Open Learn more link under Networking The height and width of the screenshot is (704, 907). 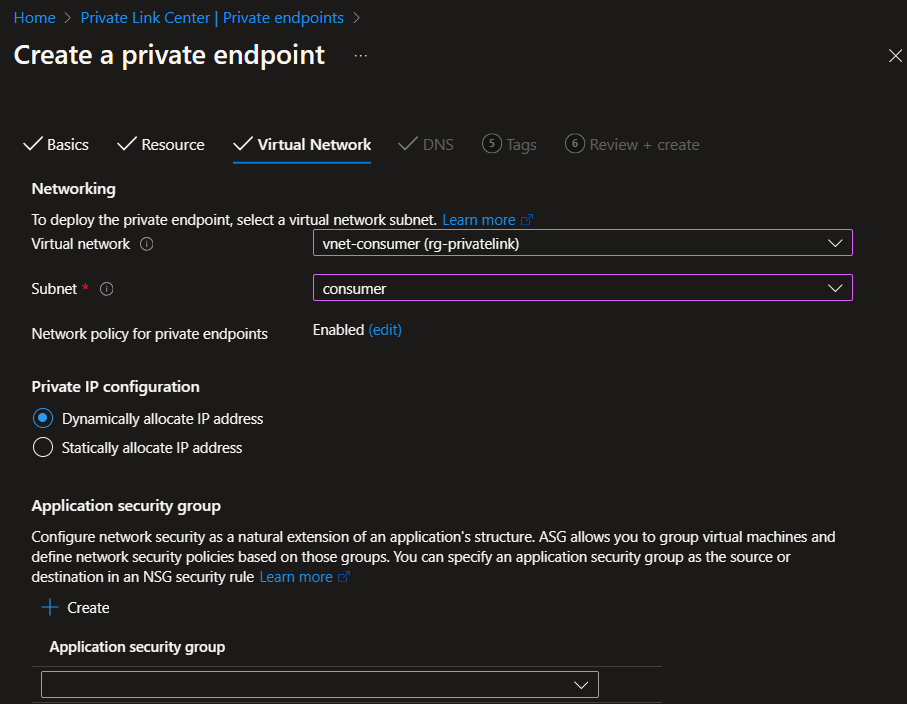pos(479,220)
